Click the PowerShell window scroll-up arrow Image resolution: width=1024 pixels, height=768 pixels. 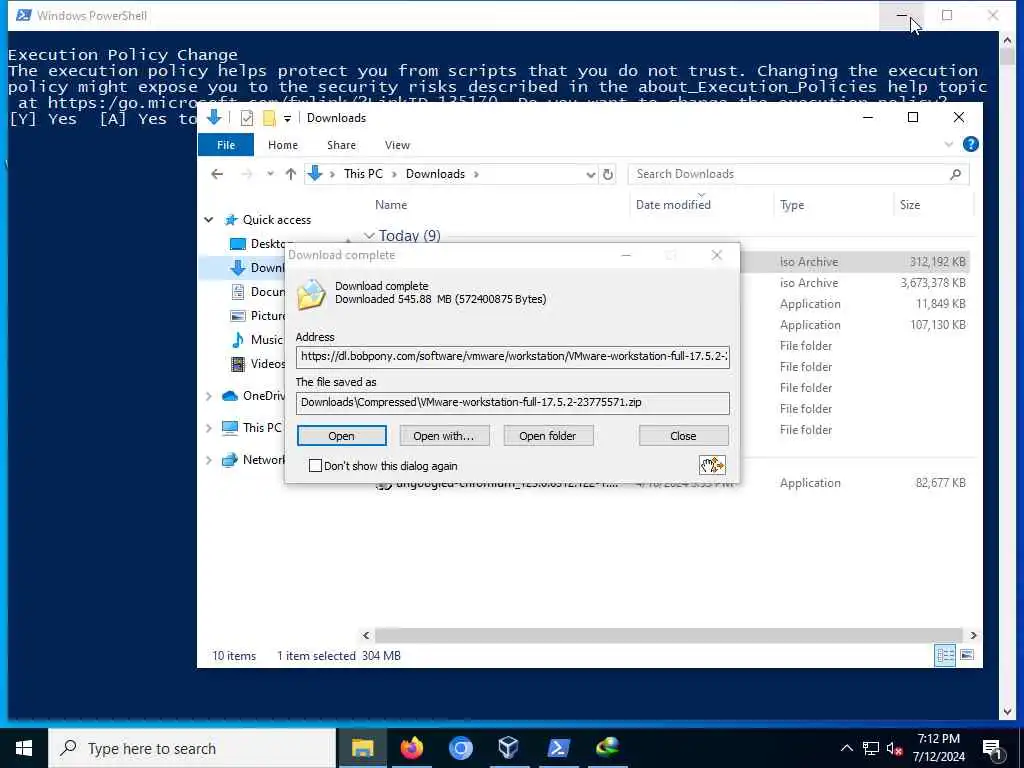pos(1006,40)
